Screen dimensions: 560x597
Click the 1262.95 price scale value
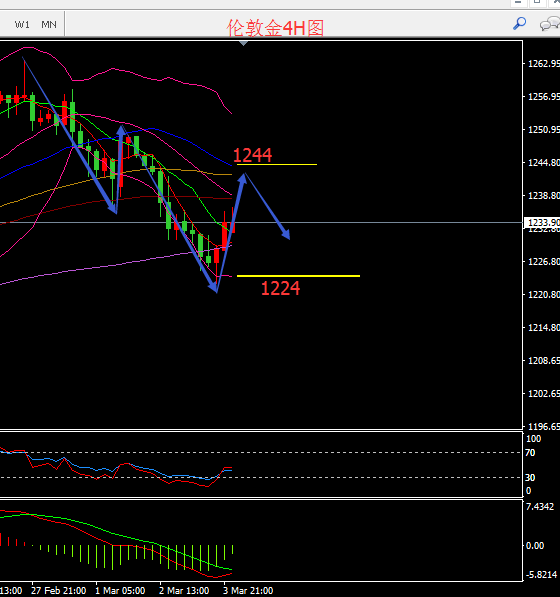coord(544,64)
